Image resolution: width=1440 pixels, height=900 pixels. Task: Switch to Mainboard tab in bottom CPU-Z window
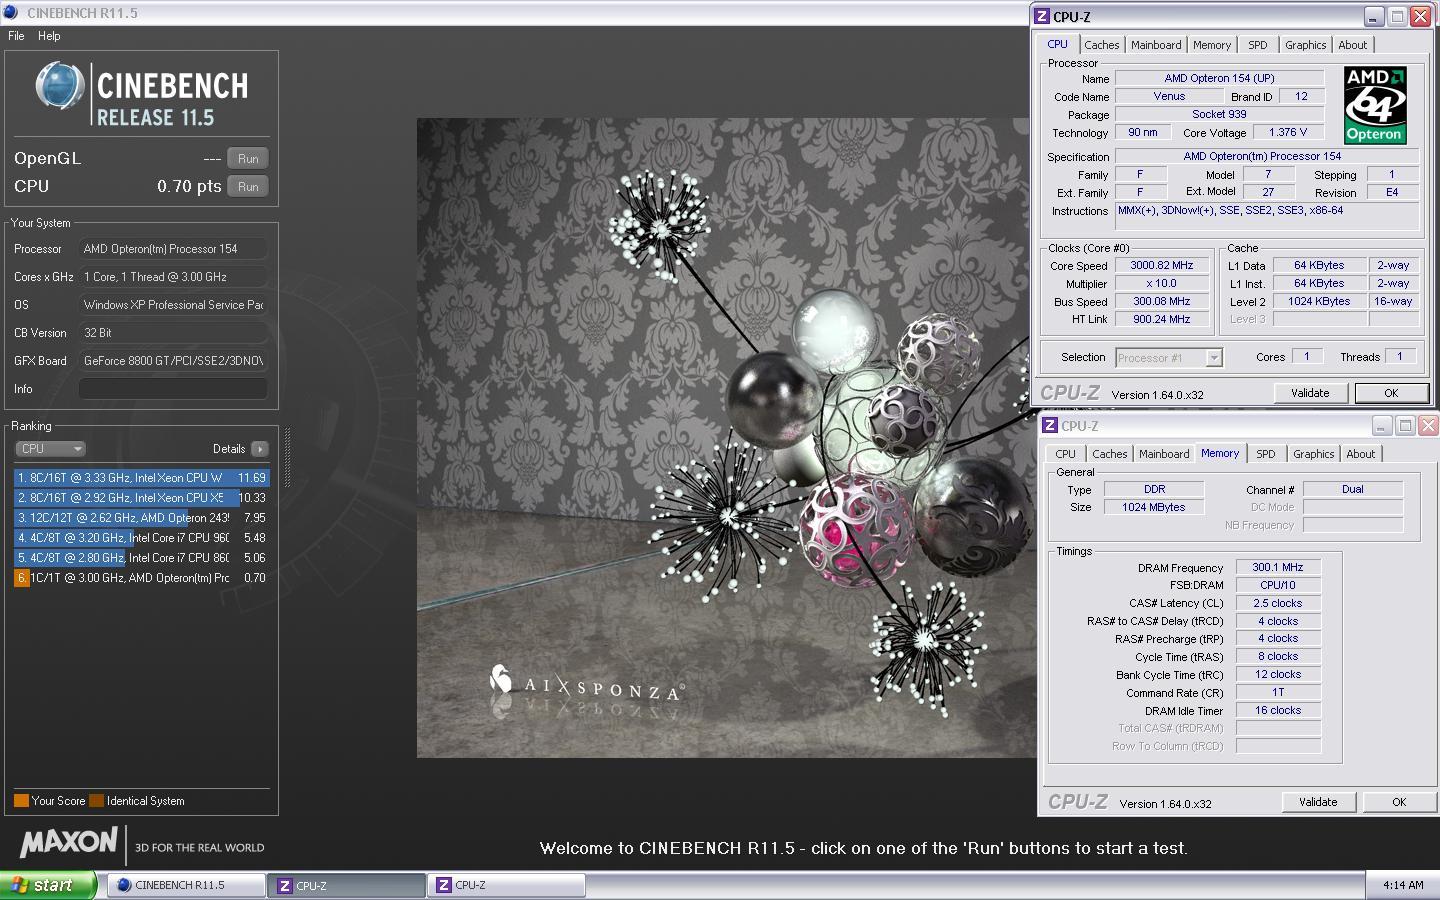[x=1164, y=454]
